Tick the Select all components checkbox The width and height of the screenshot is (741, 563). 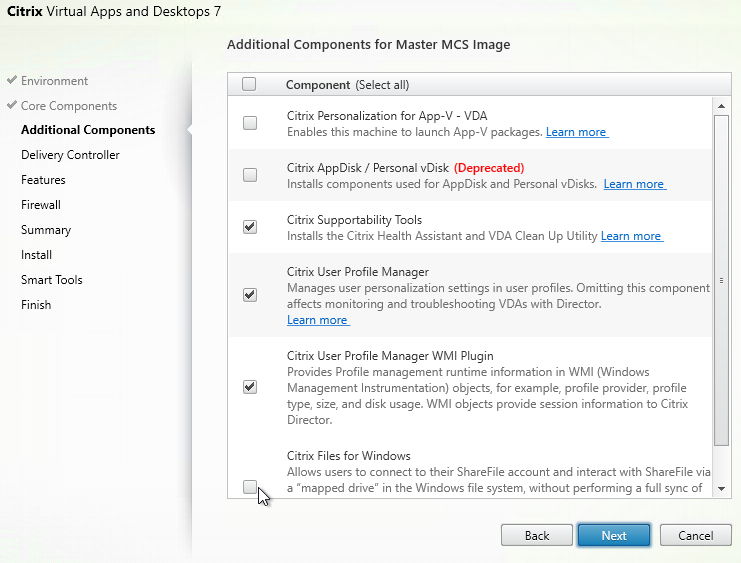point(249,84)
